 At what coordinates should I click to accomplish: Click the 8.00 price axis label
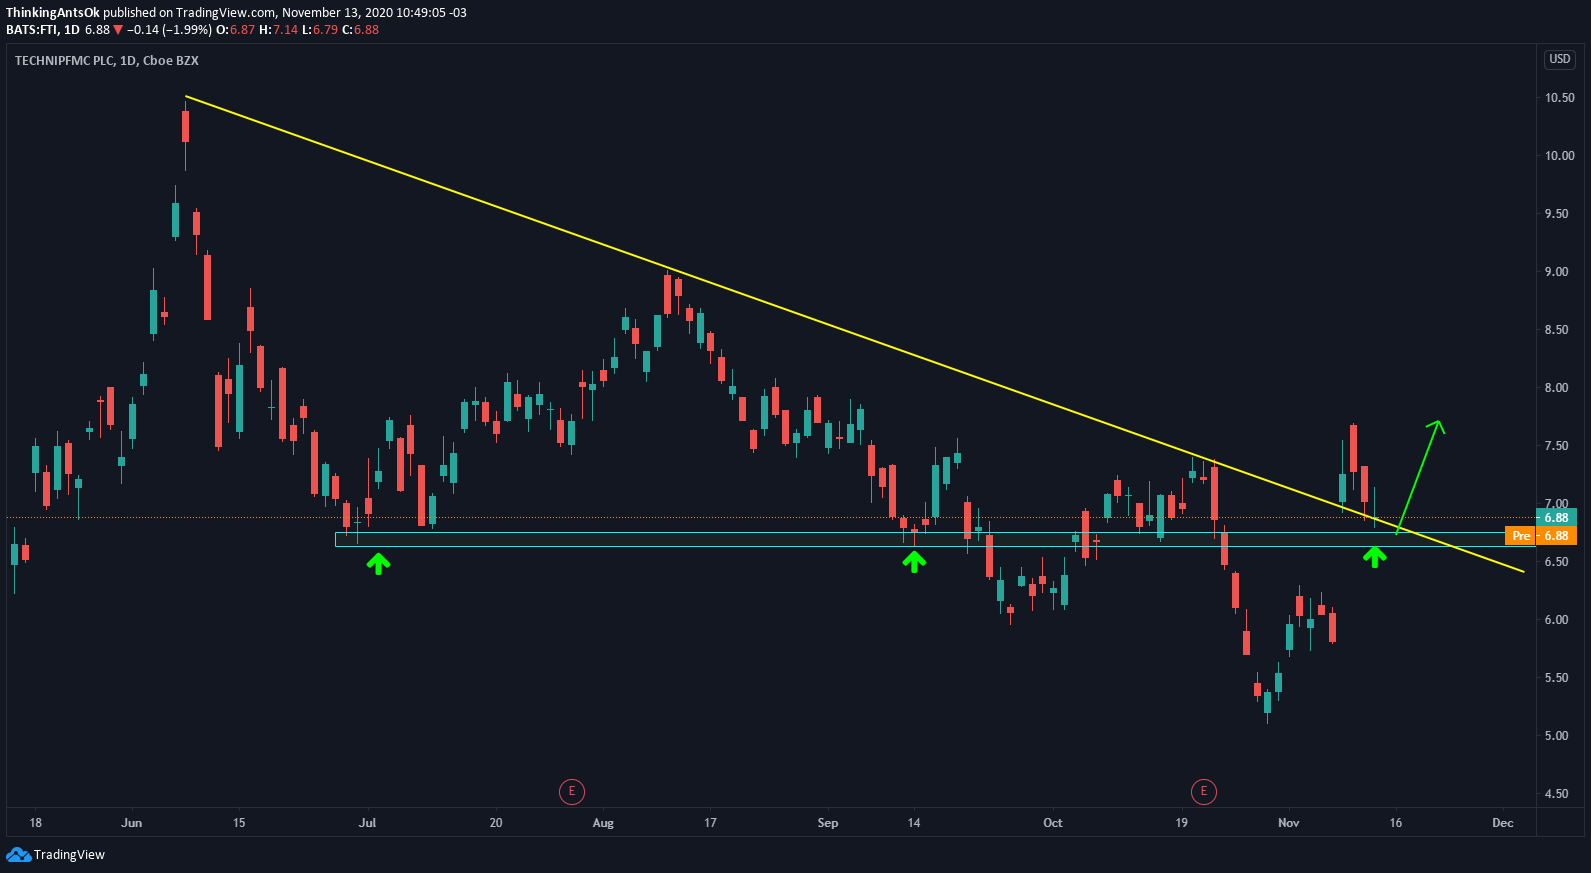1556,388
